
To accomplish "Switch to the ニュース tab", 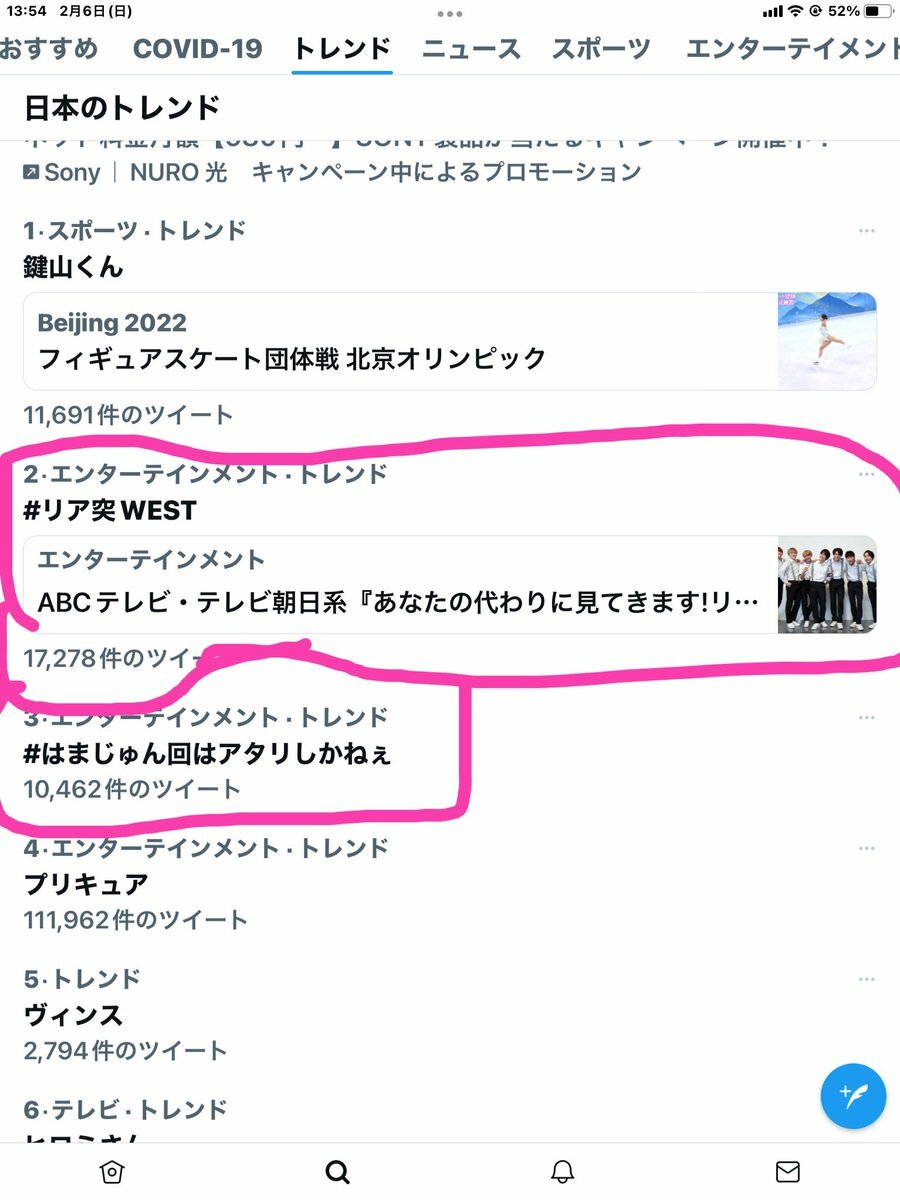I will [x=471, y=48].
